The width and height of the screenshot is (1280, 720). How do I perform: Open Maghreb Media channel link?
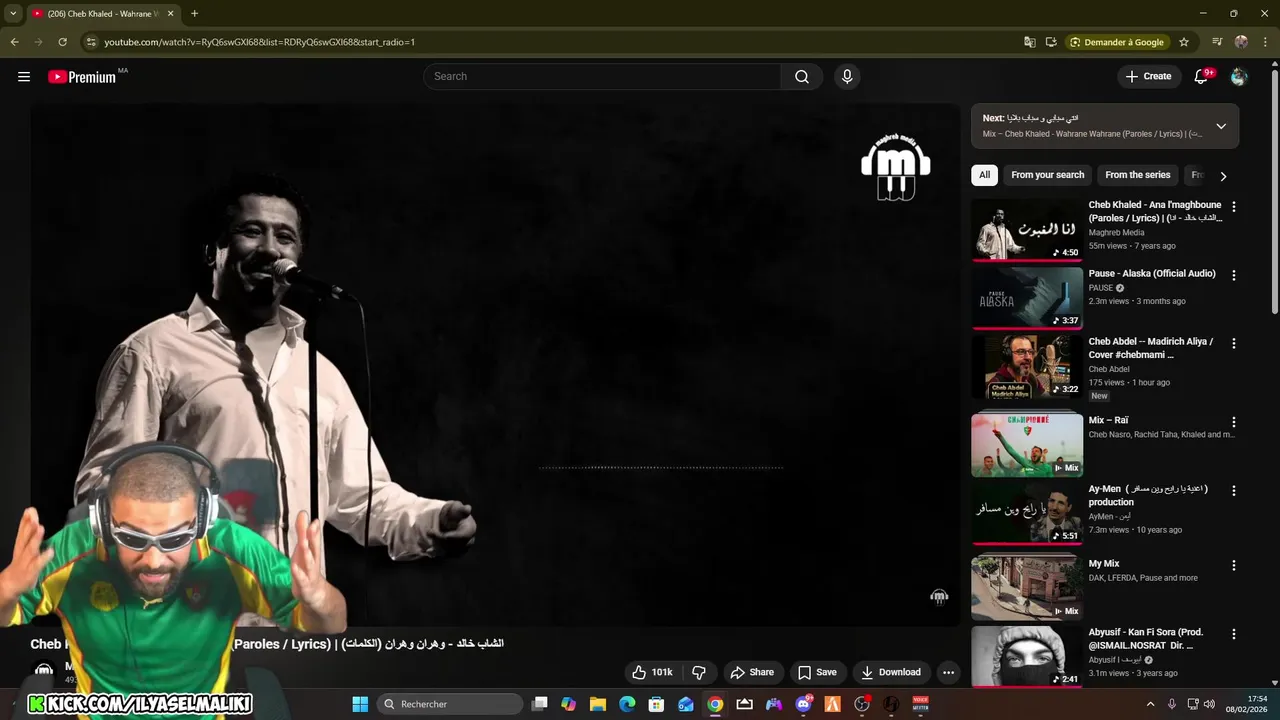coord(1116,232)
